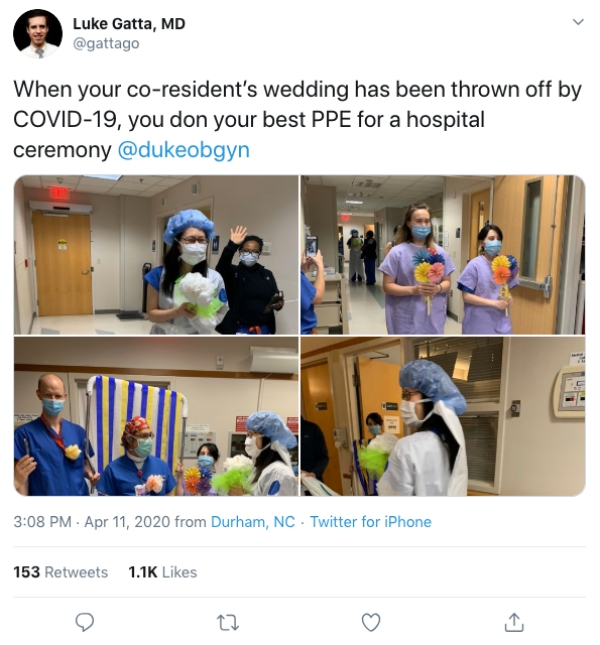
Task: Click the Twitter for iPhone source link
Action: (x=371, y=522)
